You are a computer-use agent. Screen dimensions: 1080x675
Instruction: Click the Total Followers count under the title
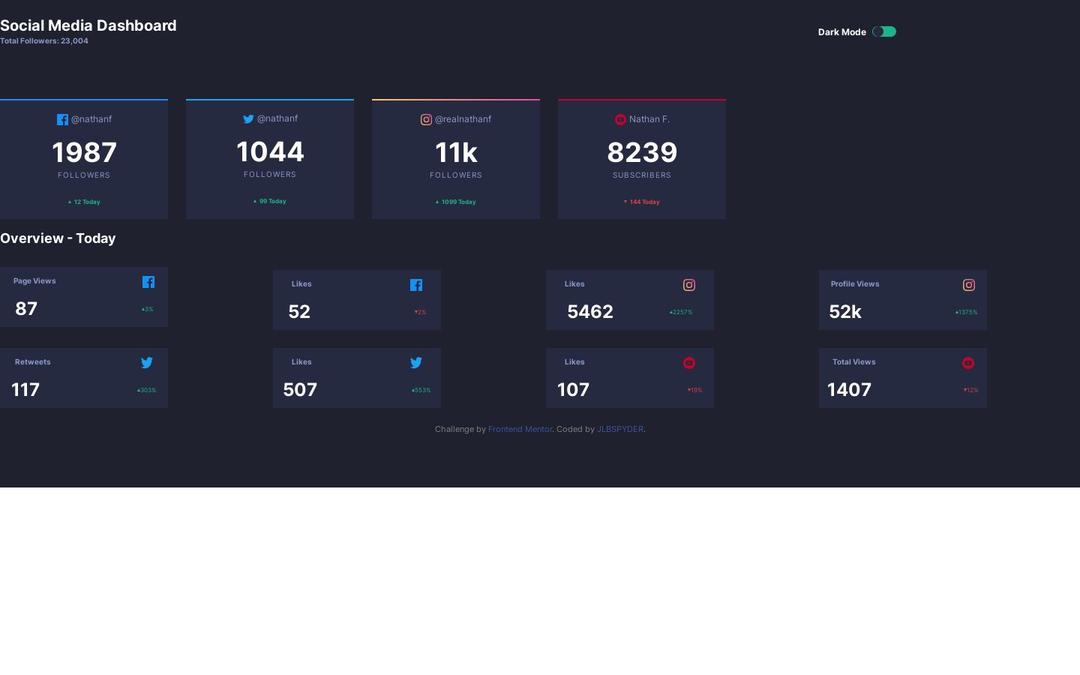[x=45, y=41]
